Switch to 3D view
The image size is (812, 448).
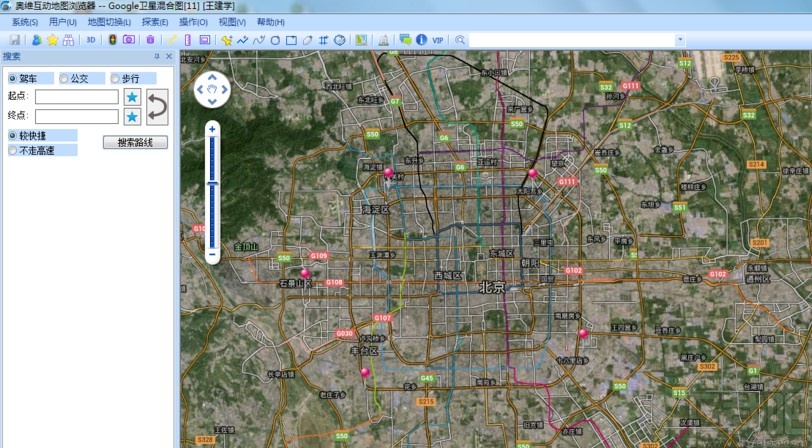[x=91, y=40]
